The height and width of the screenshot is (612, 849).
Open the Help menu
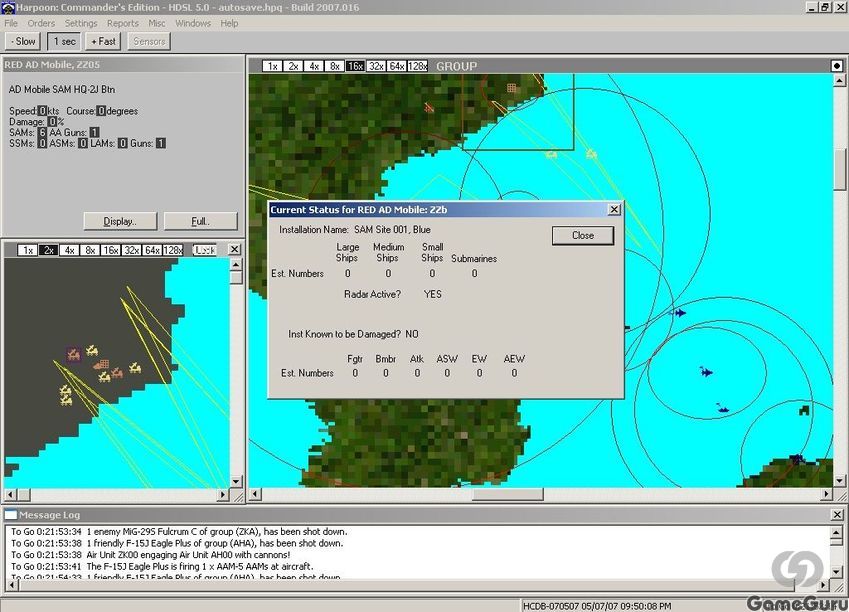pyautogui.click(x=229, y=23)
